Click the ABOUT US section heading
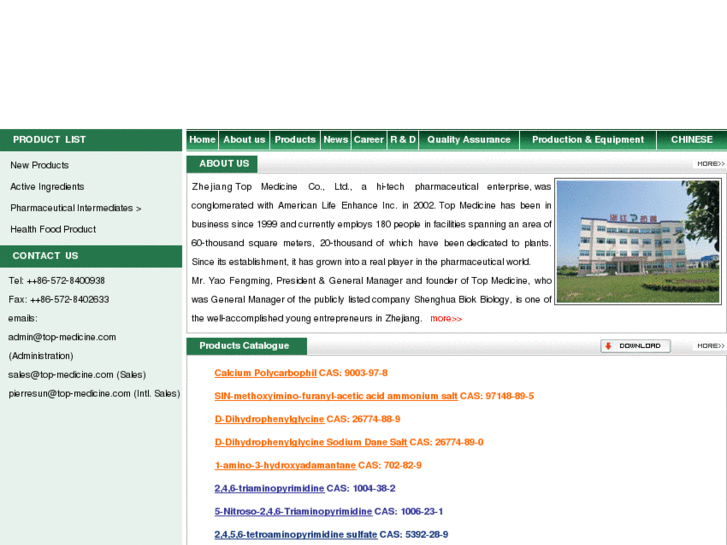 point(222,164)
